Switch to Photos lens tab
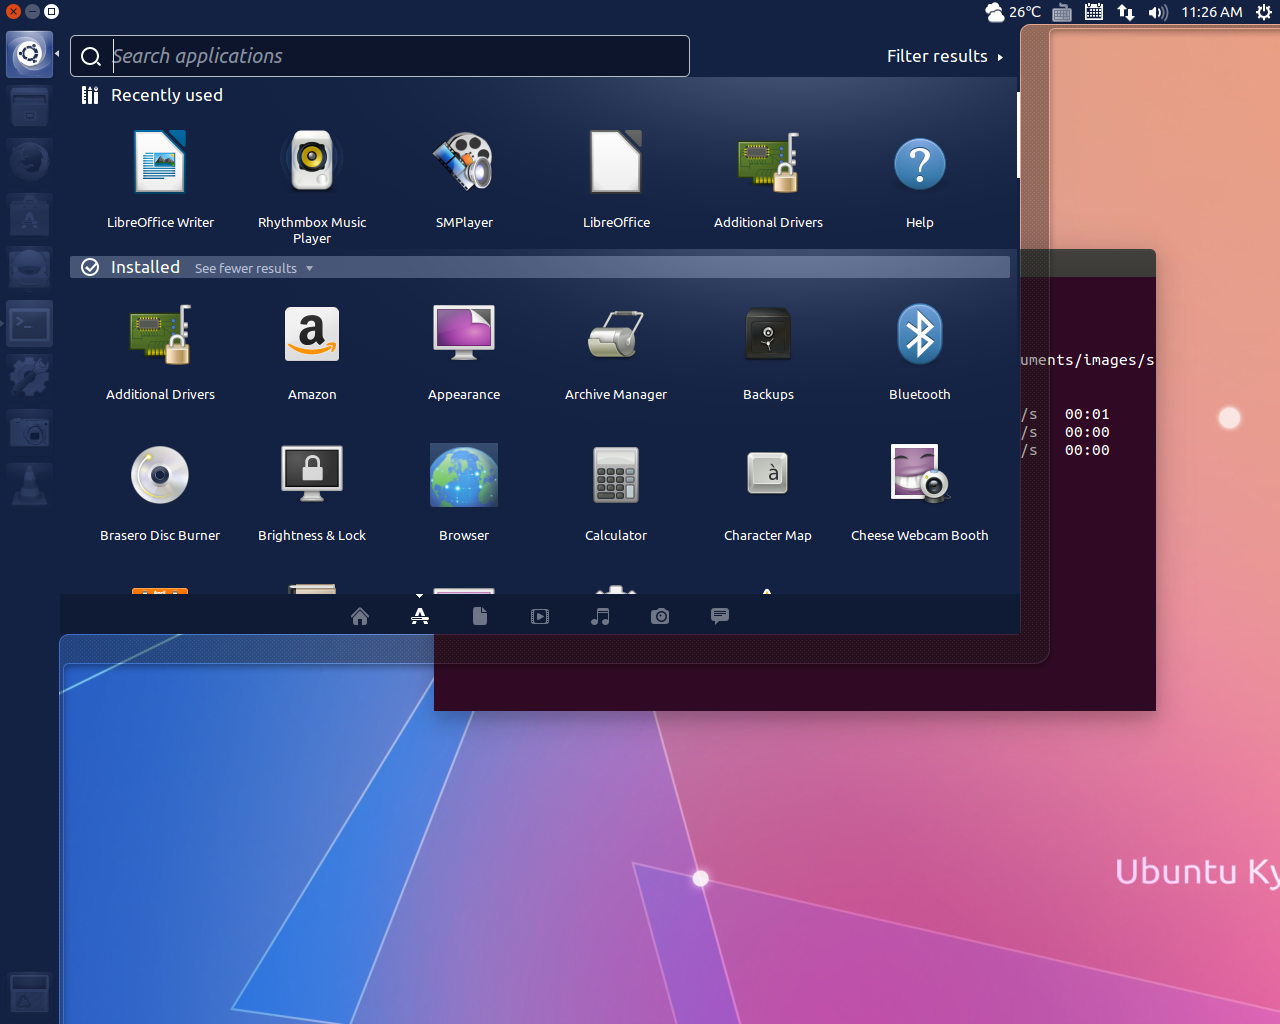 pos(660,616)
